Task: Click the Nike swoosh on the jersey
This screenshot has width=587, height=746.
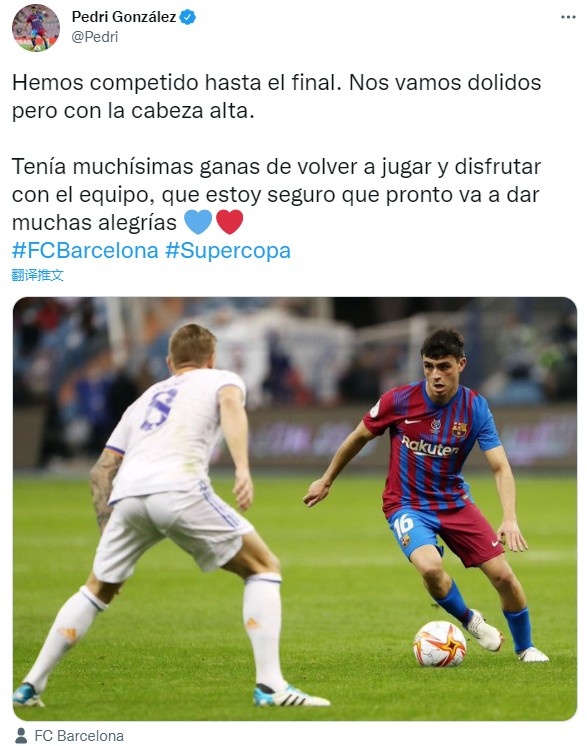Action: [412, 422]
